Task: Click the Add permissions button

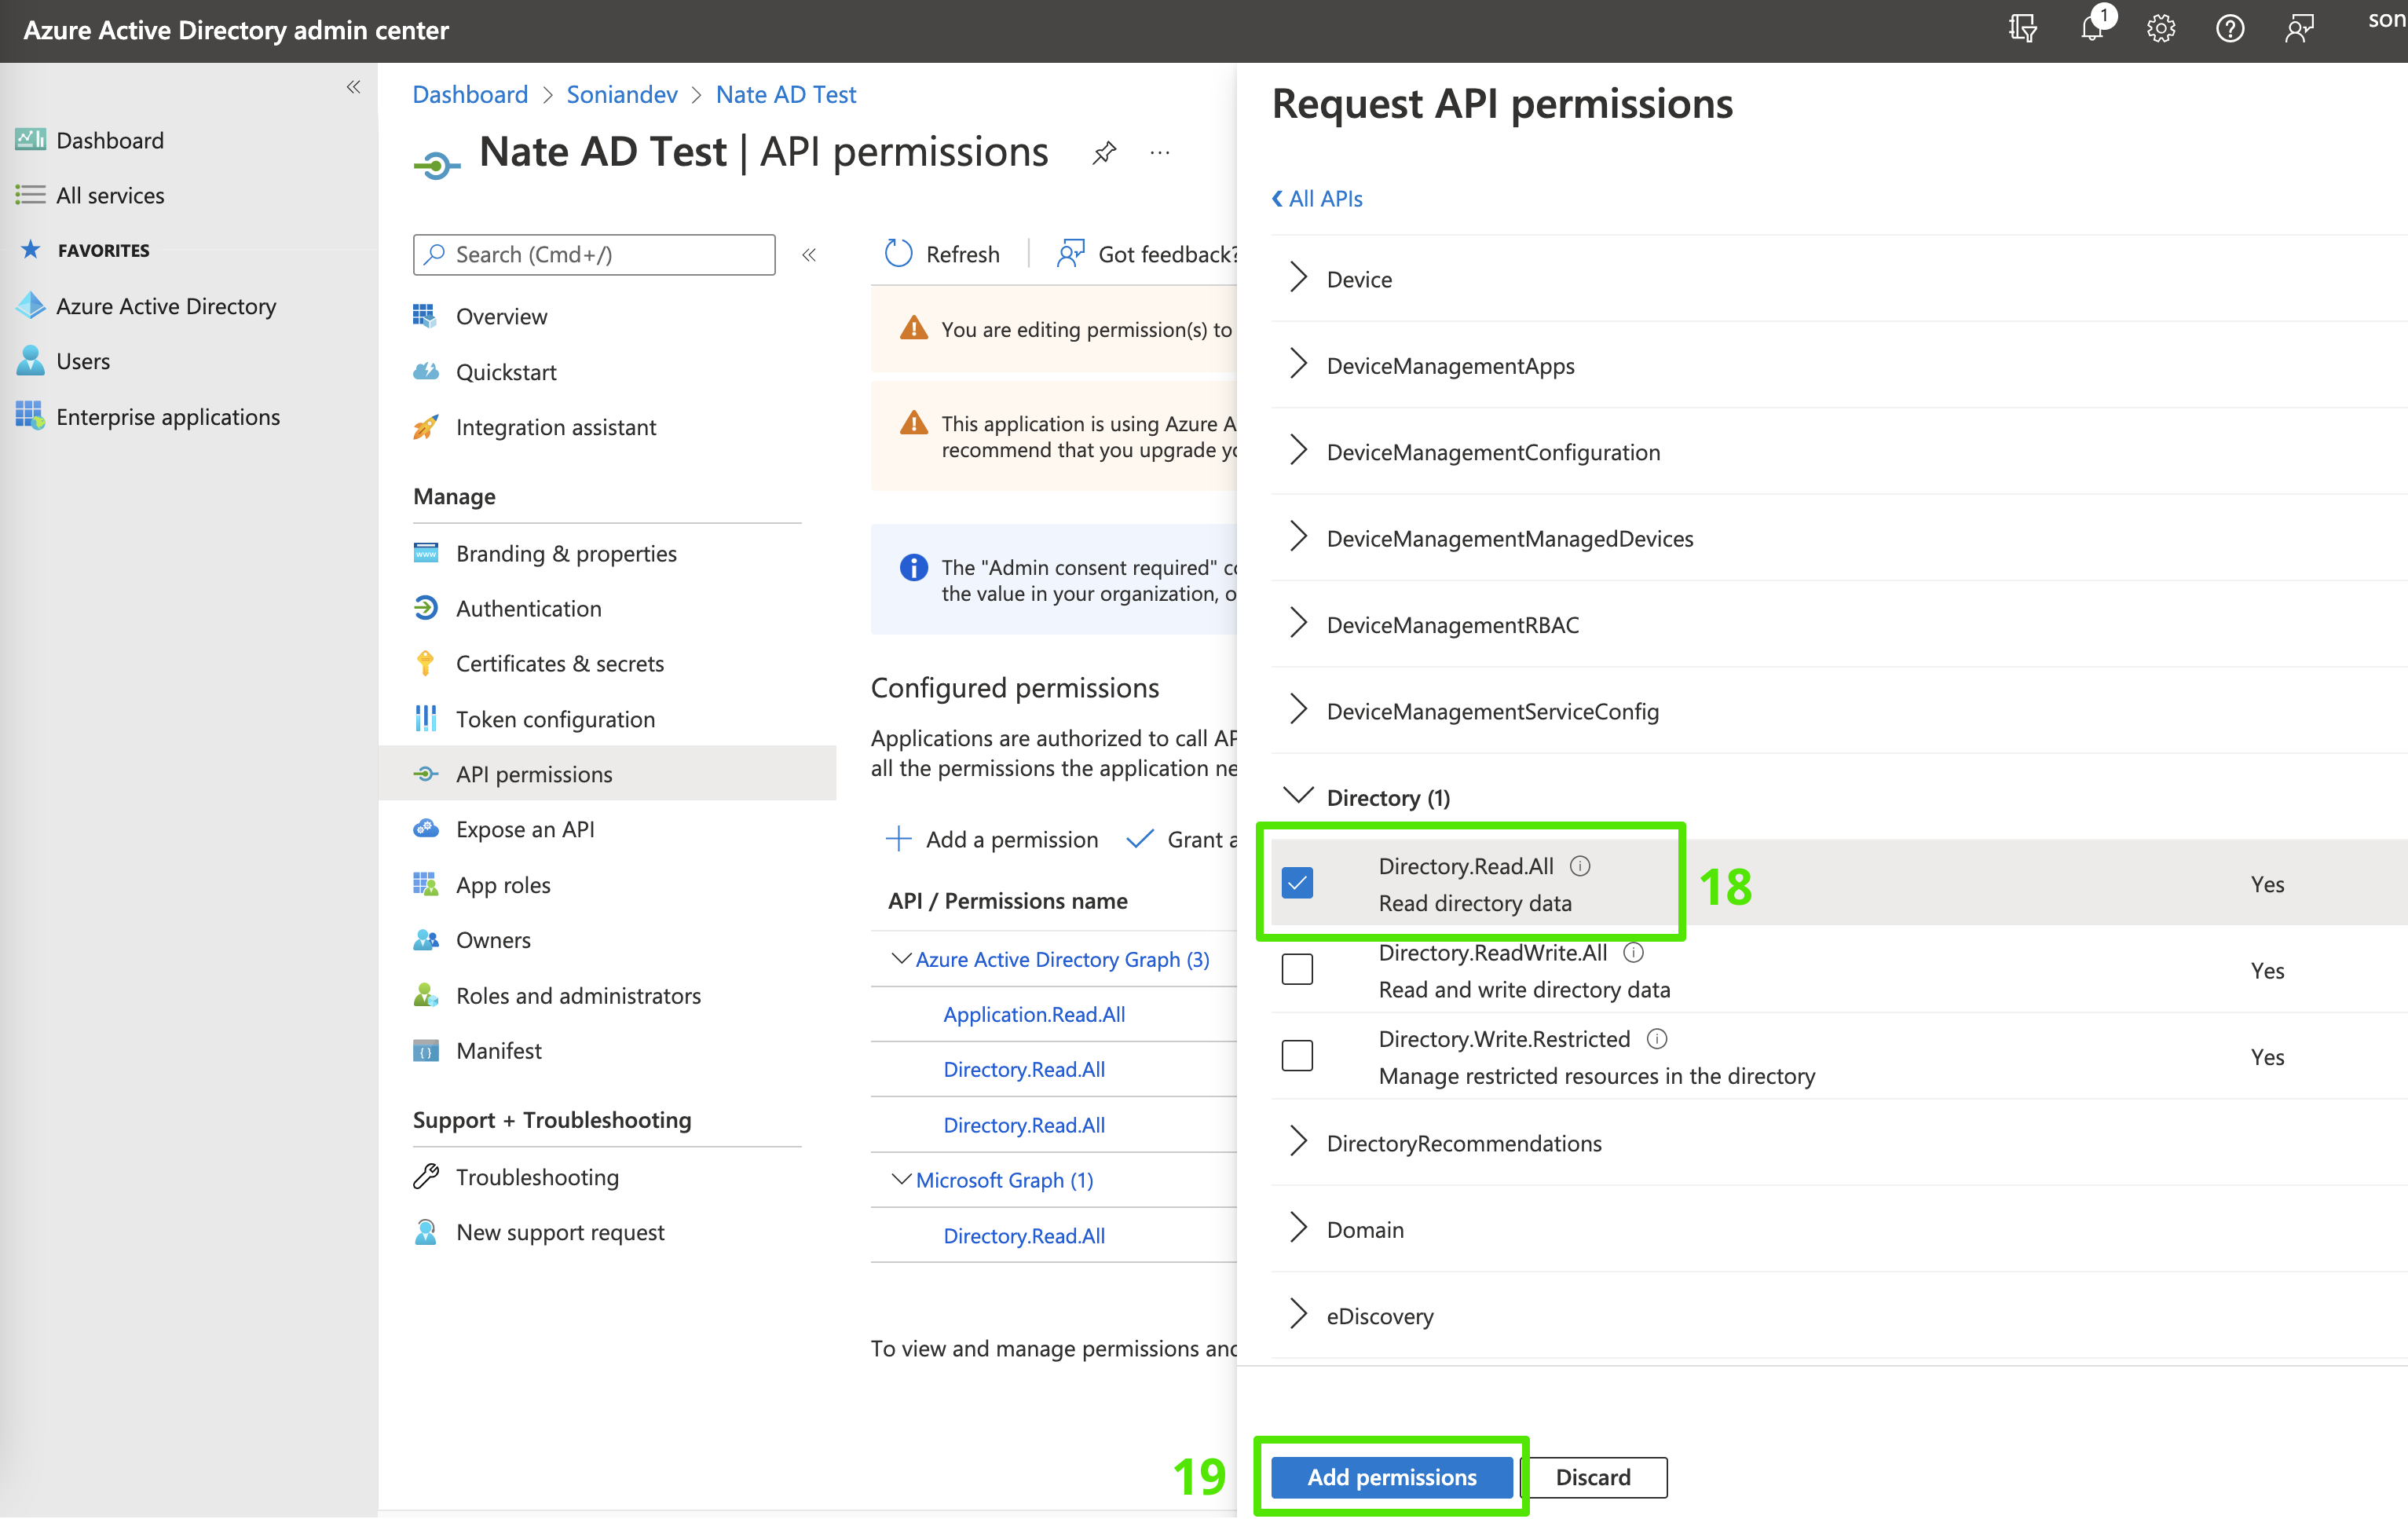Action: click(x=1391, y=1477)
